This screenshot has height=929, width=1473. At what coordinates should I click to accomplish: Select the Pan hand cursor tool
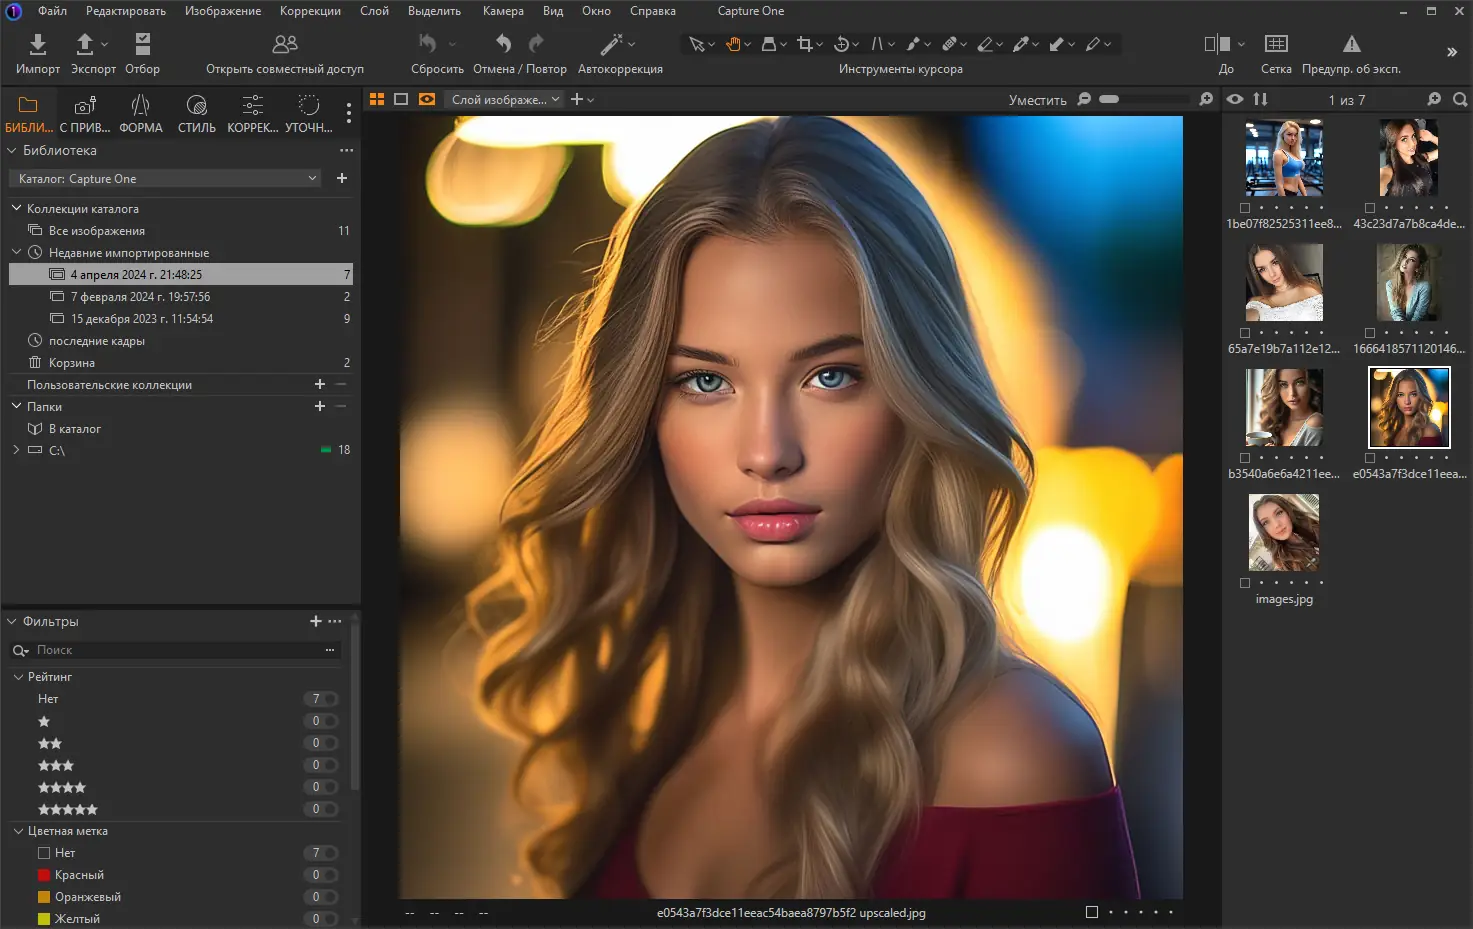733,44
